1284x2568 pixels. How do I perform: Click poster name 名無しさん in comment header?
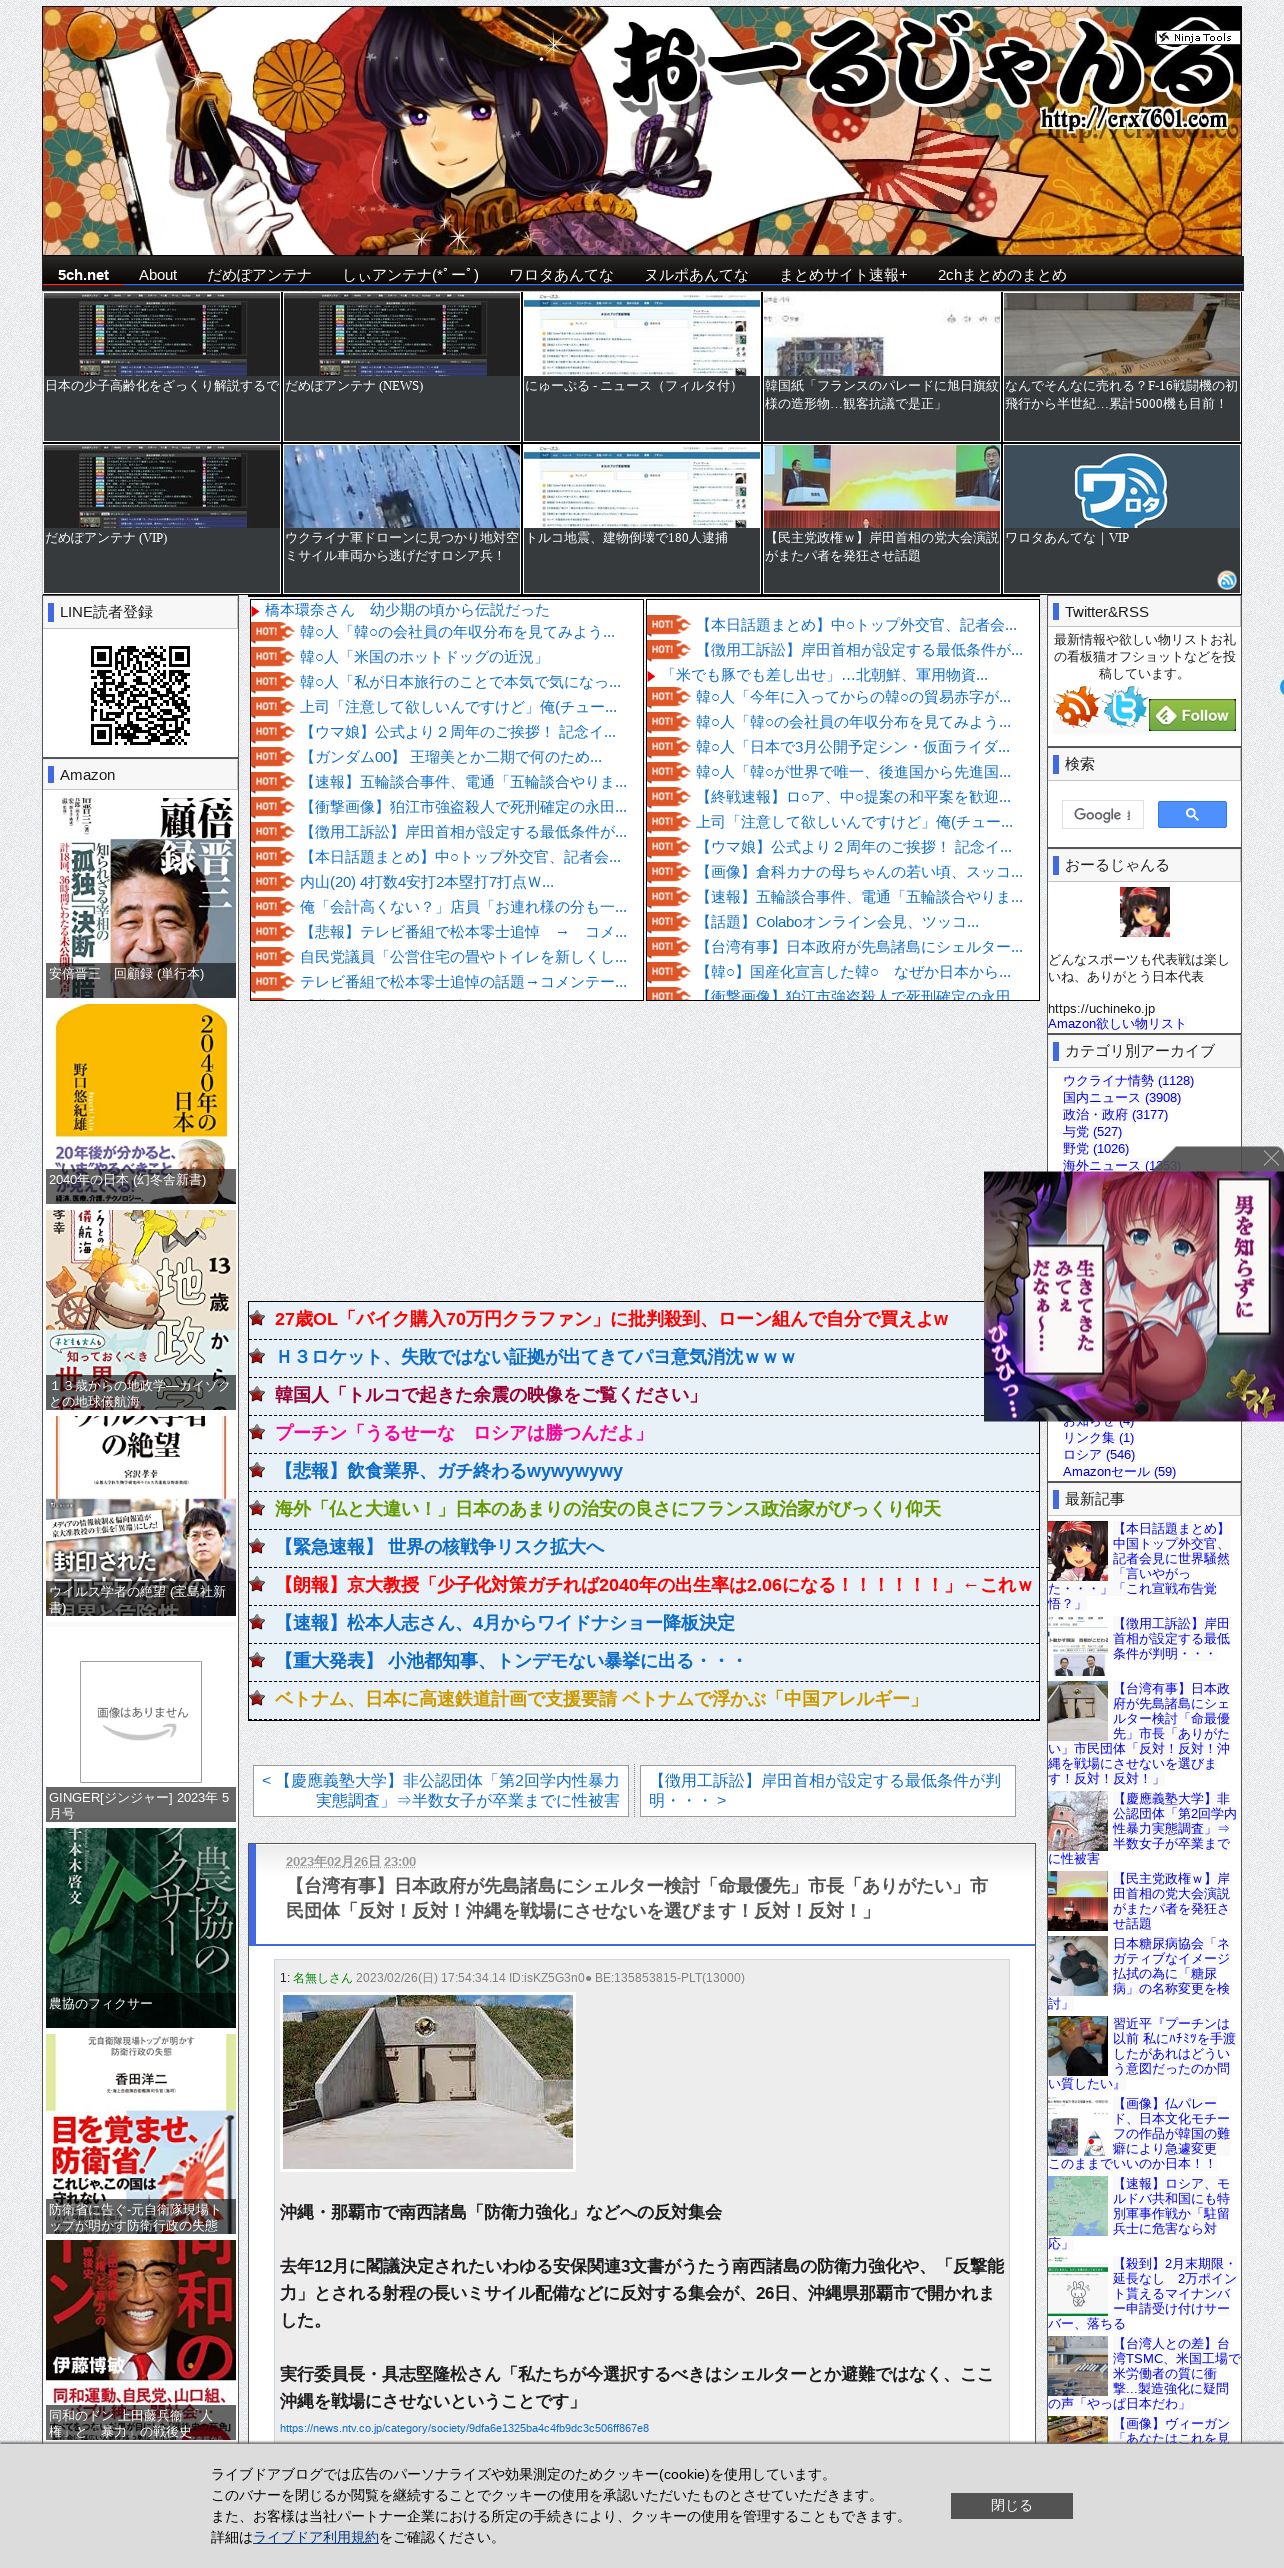(x=322, y=1977)
